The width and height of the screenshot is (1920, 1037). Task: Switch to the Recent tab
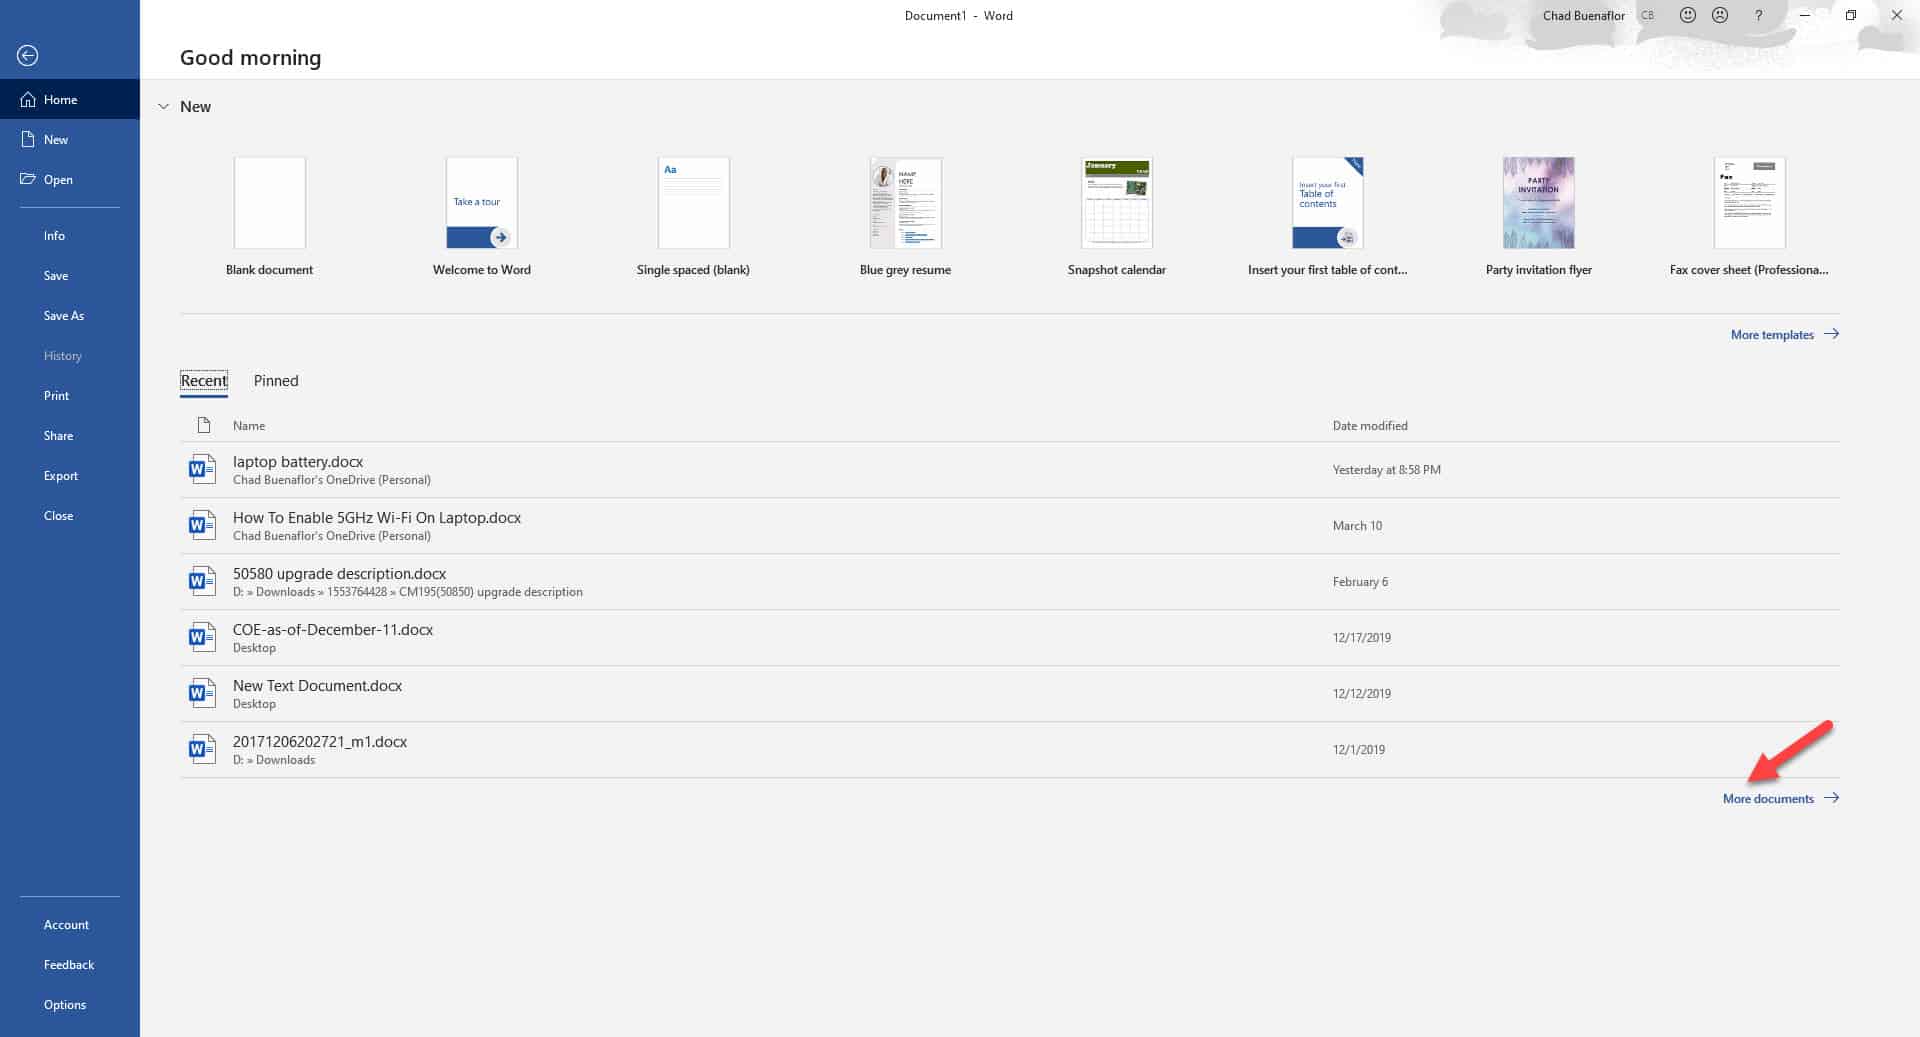[x=204, y=380]
